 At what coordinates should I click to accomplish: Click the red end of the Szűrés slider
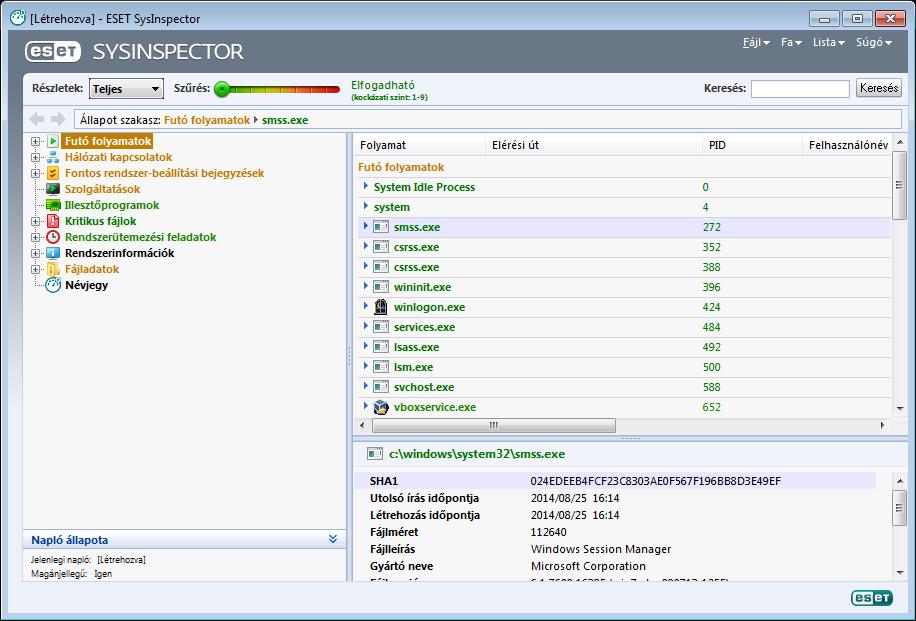335,89
